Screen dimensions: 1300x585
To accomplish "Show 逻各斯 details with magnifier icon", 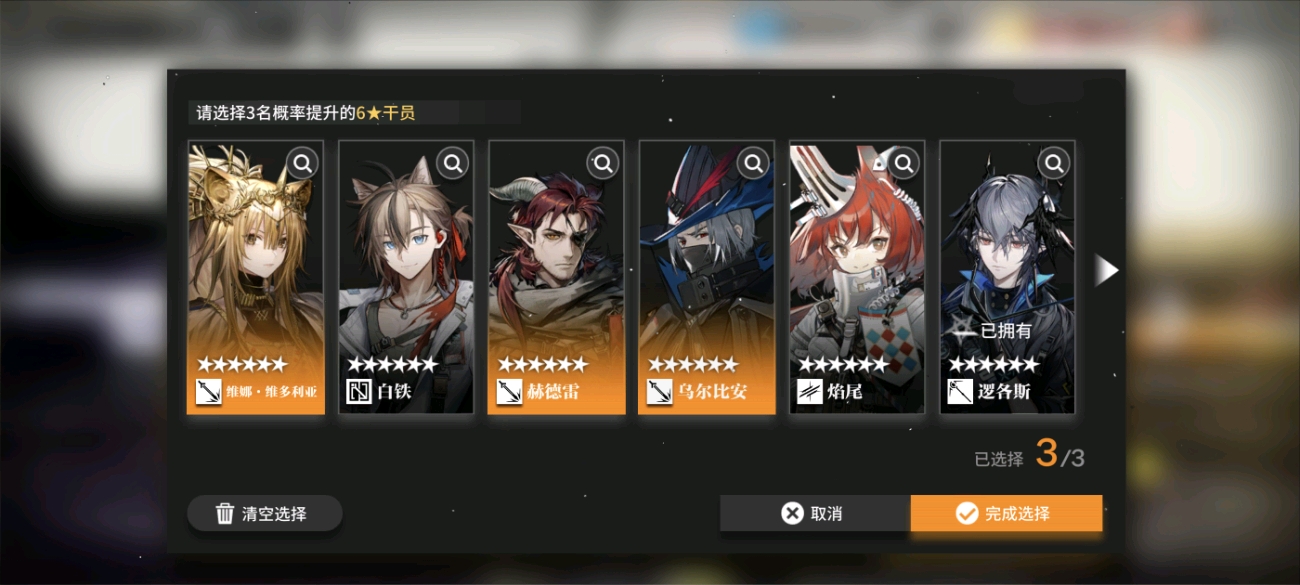I will [1054, 162].
